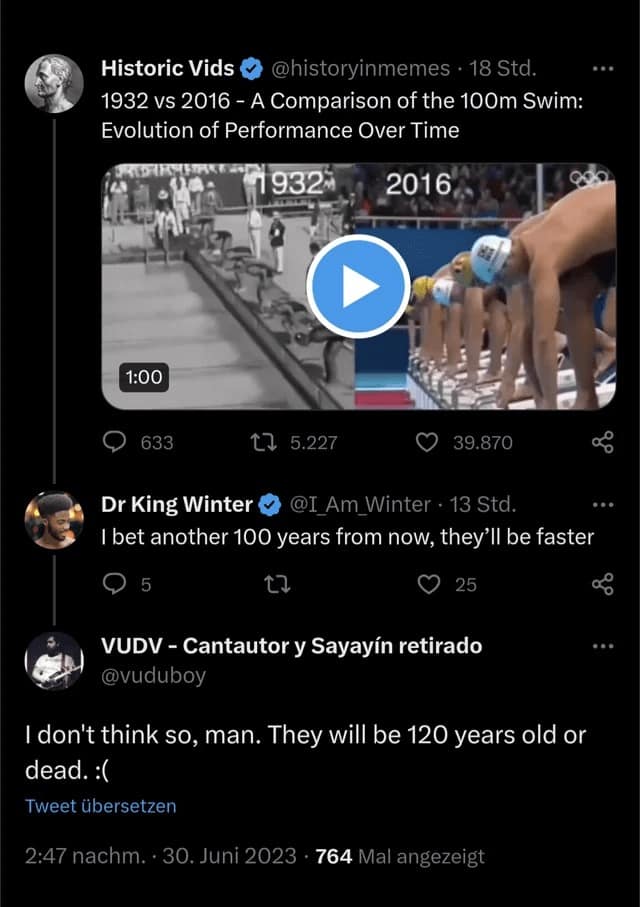Retweet the Historic Vids post
The height and width of the screenshot is (907, 640).
(x=263, y=443)
